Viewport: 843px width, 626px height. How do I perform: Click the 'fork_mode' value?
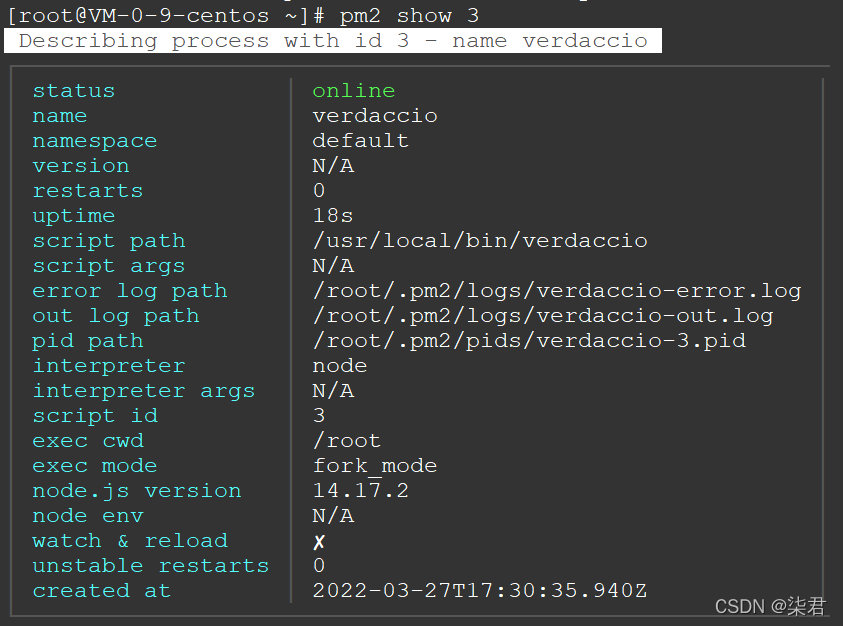click(375, 466)
